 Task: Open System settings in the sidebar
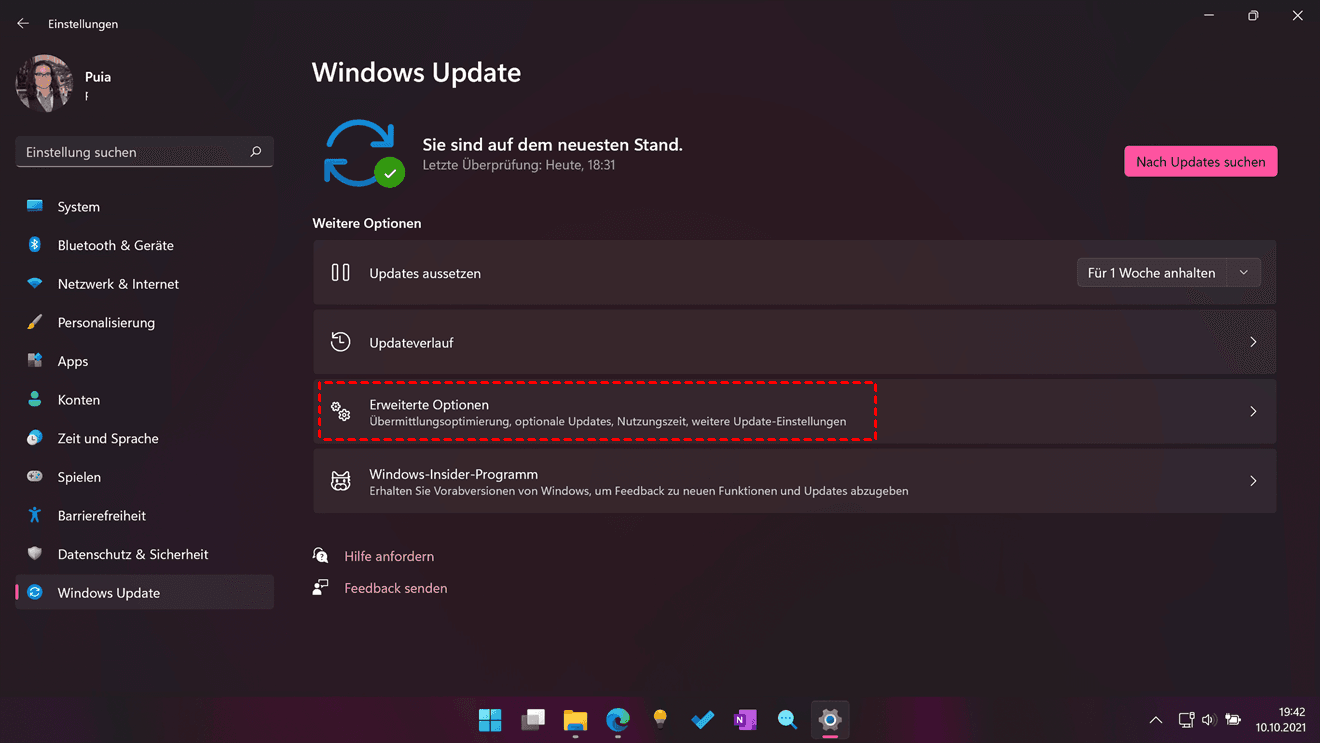pyautogui.click(x=144, y=206)
